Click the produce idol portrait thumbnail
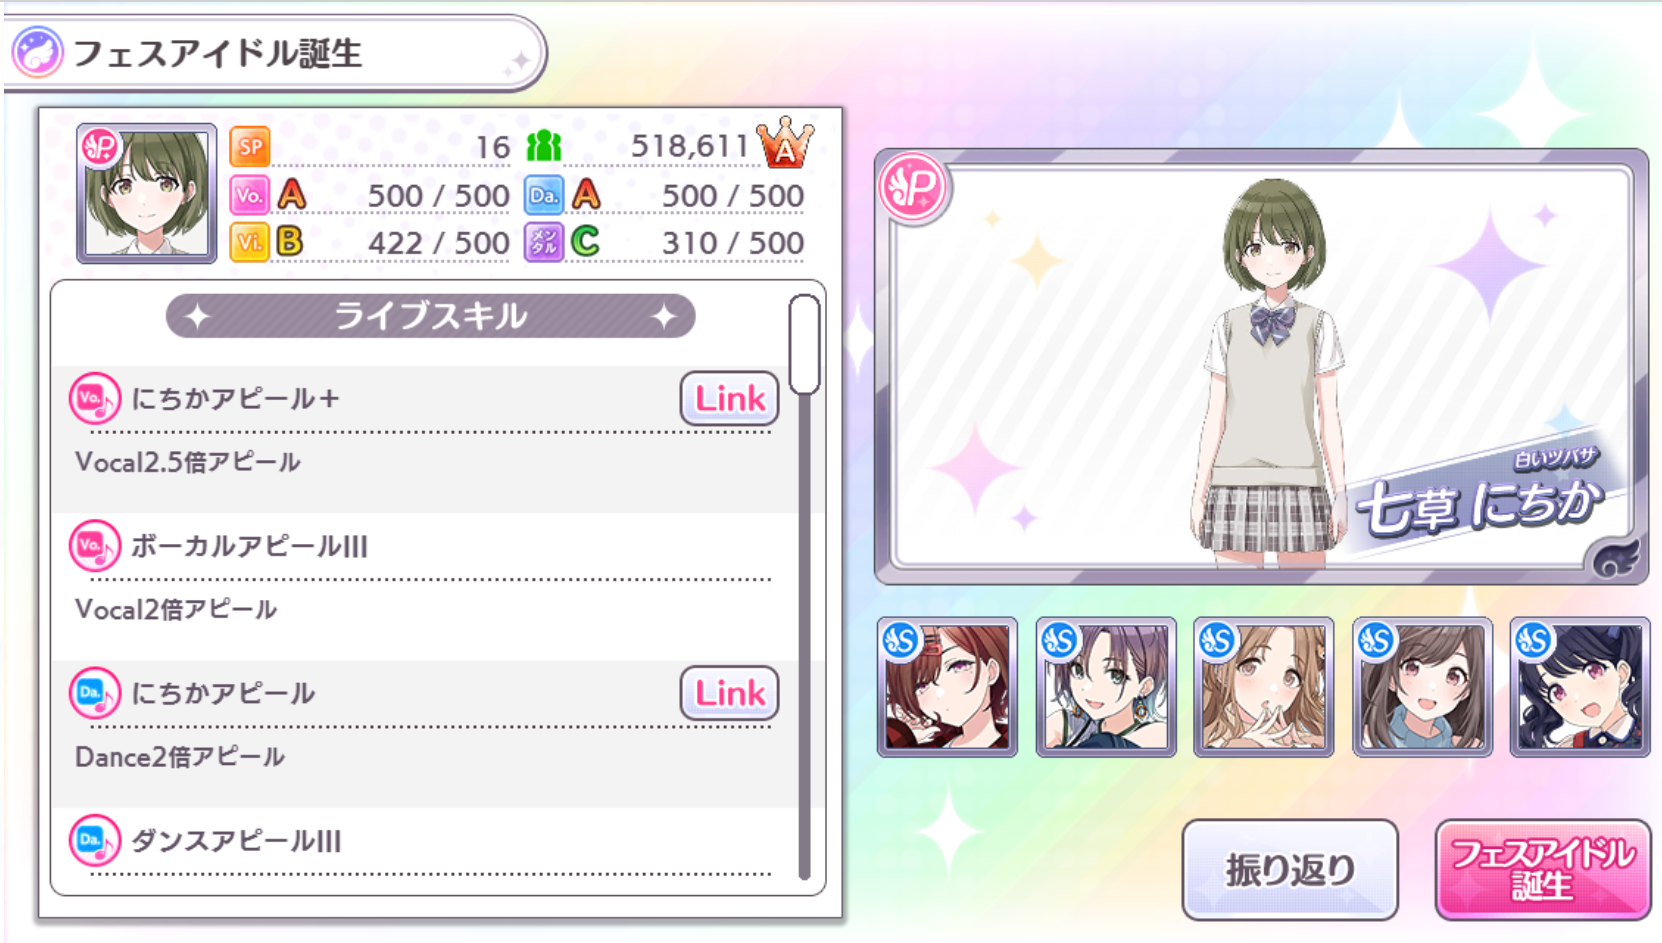The height and width of the screenshot is (943, 1662). point(147,194)
